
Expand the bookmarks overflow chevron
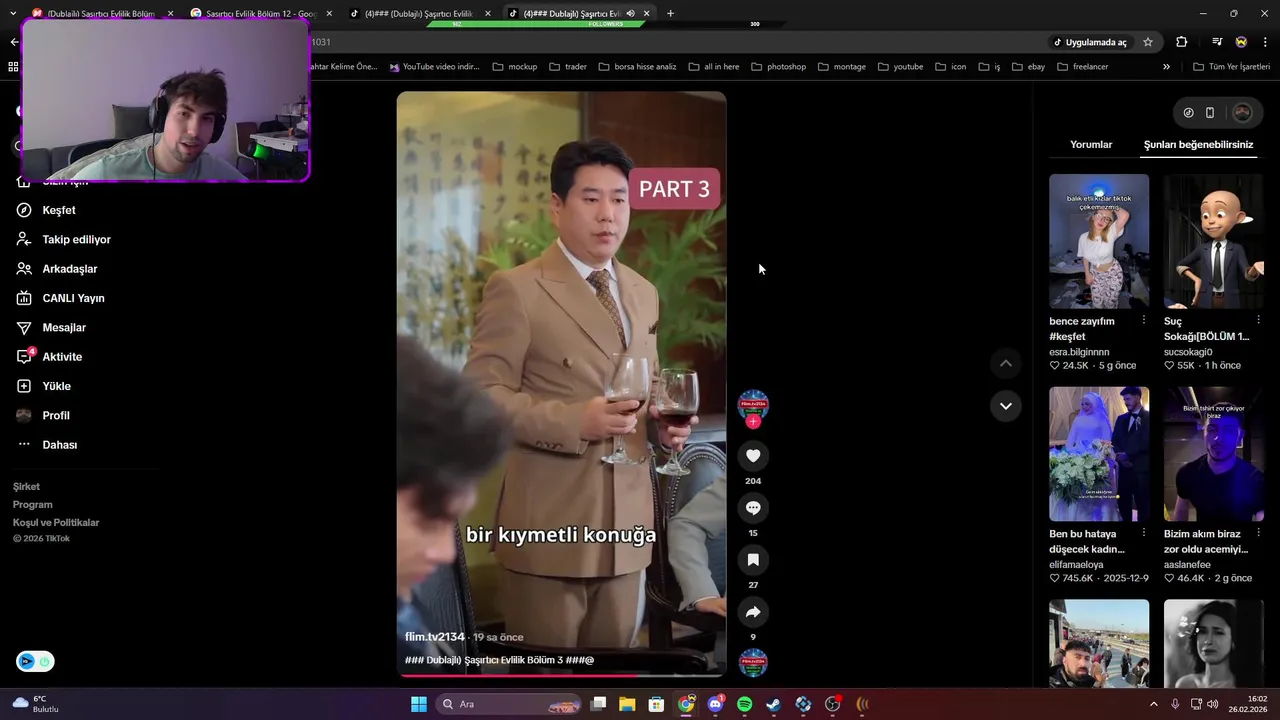click(x=1166, y=67)
